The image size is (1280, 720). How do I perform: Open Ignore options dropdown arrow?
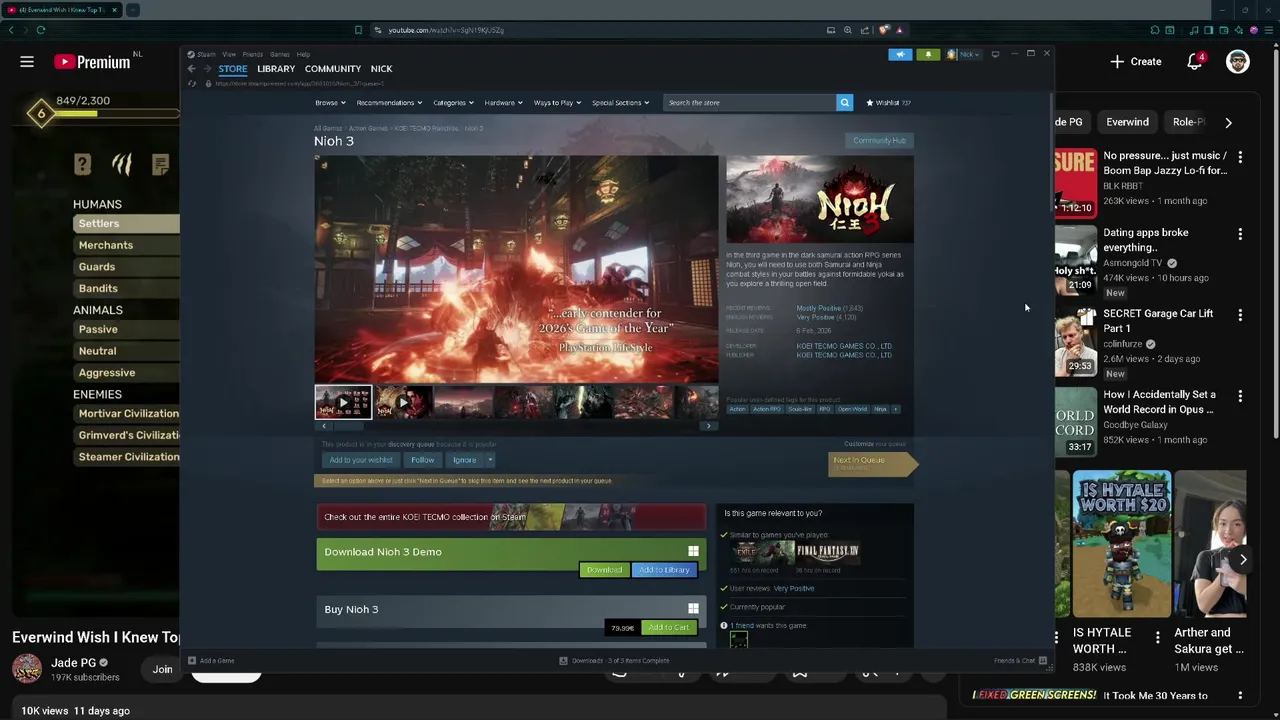489,460
